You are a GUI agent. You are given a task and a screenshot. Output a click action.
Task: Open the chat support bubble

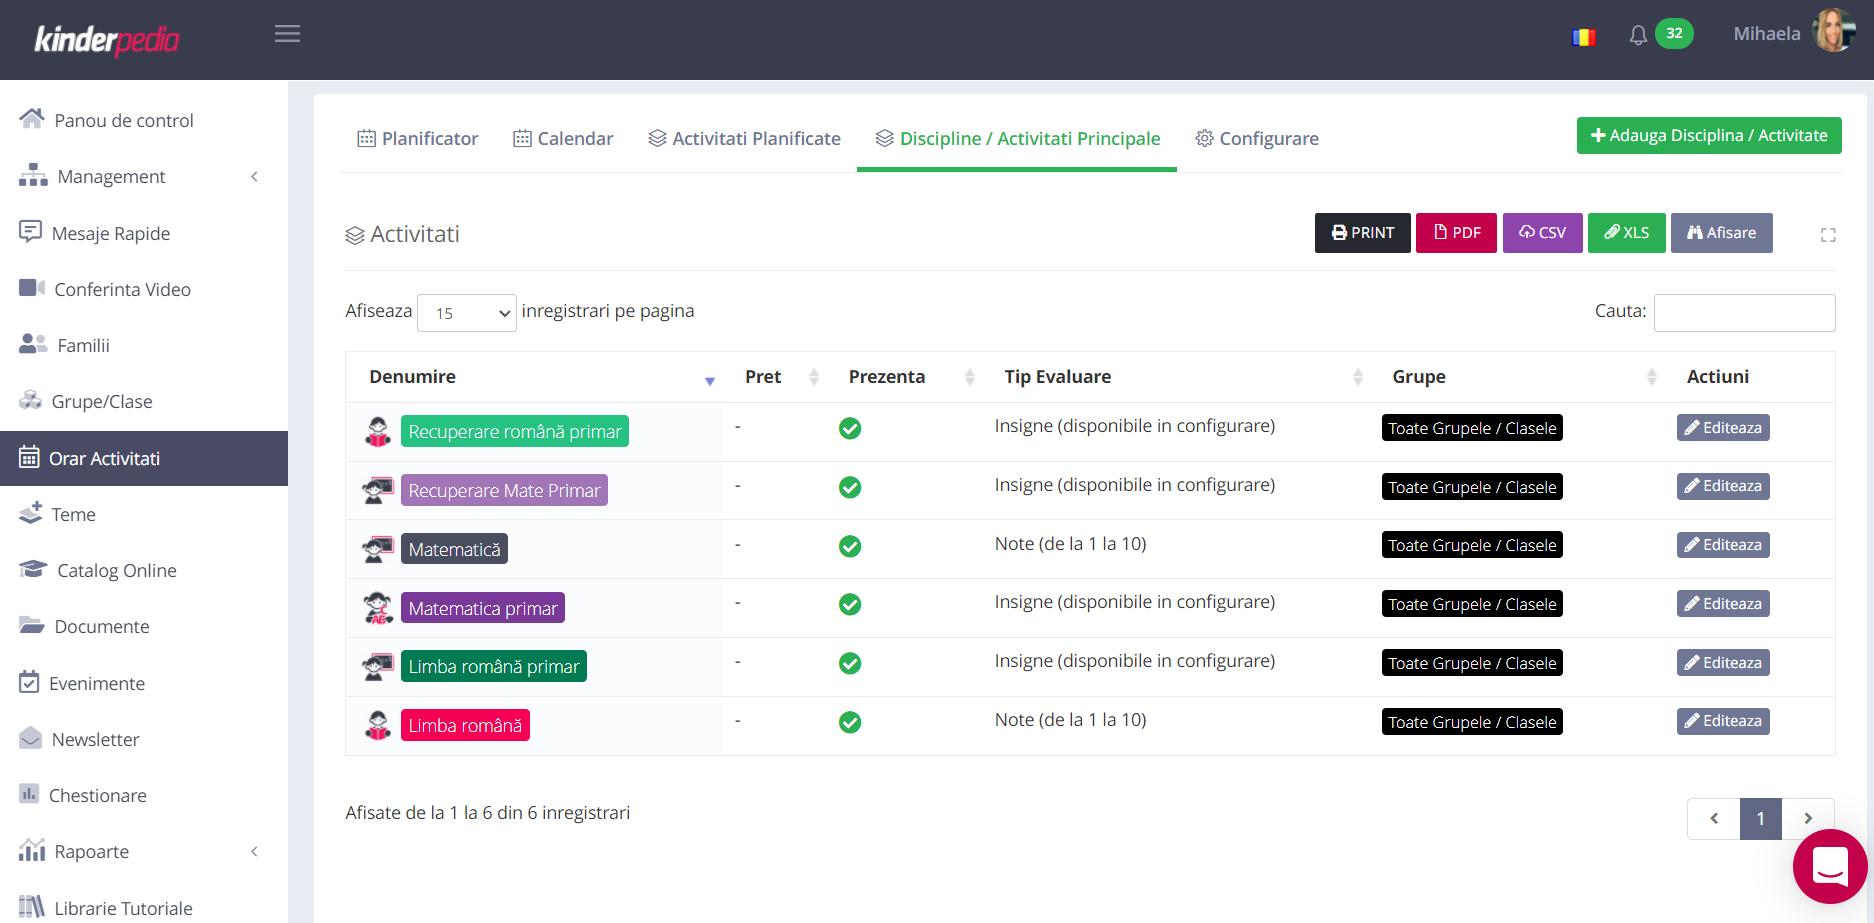click(x=1829, y=866)
